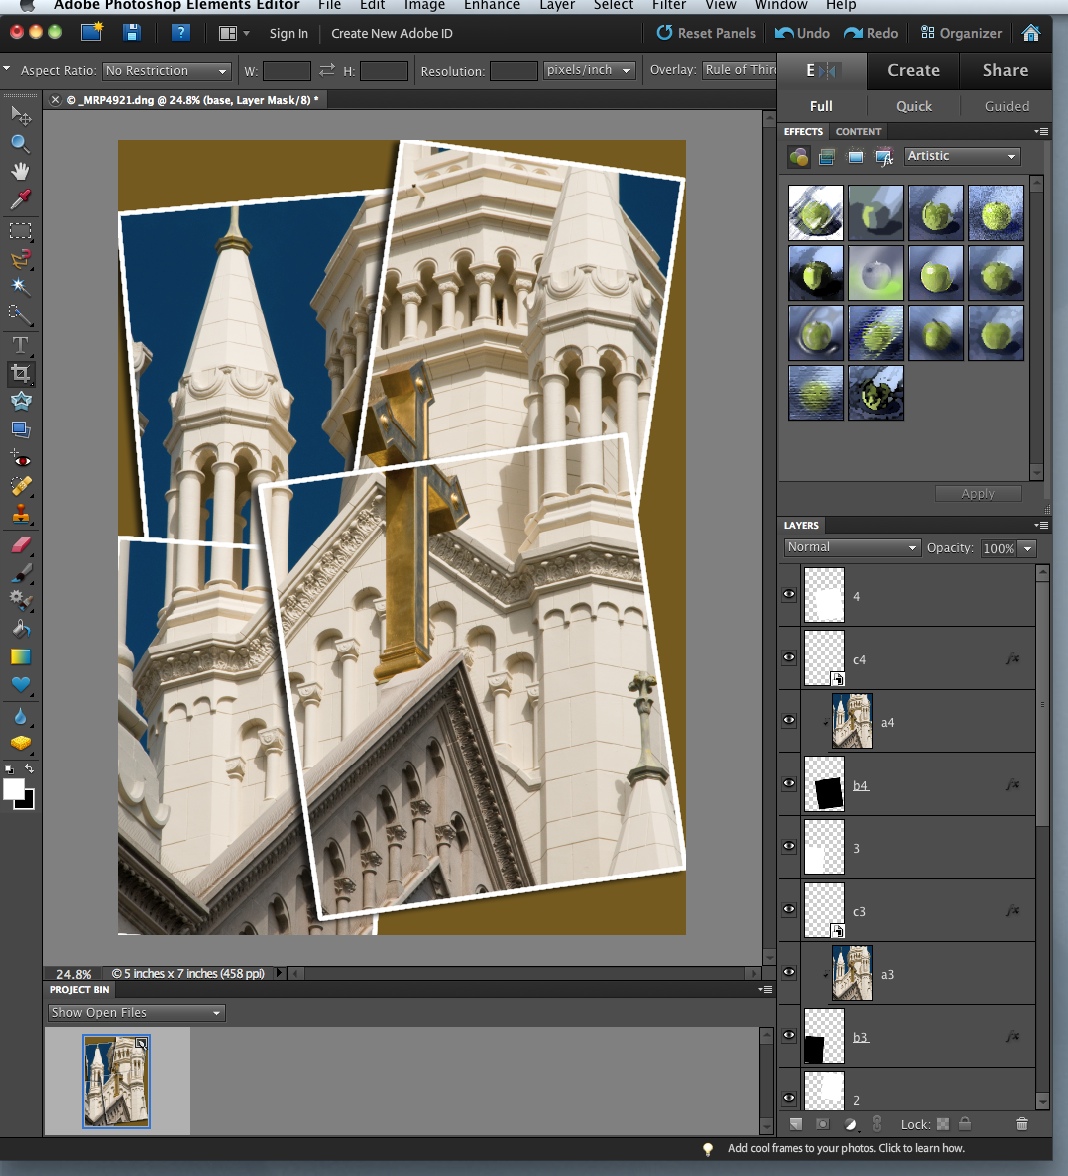Expand the Artistic effects category dropdown

click(x=961, y=156)
